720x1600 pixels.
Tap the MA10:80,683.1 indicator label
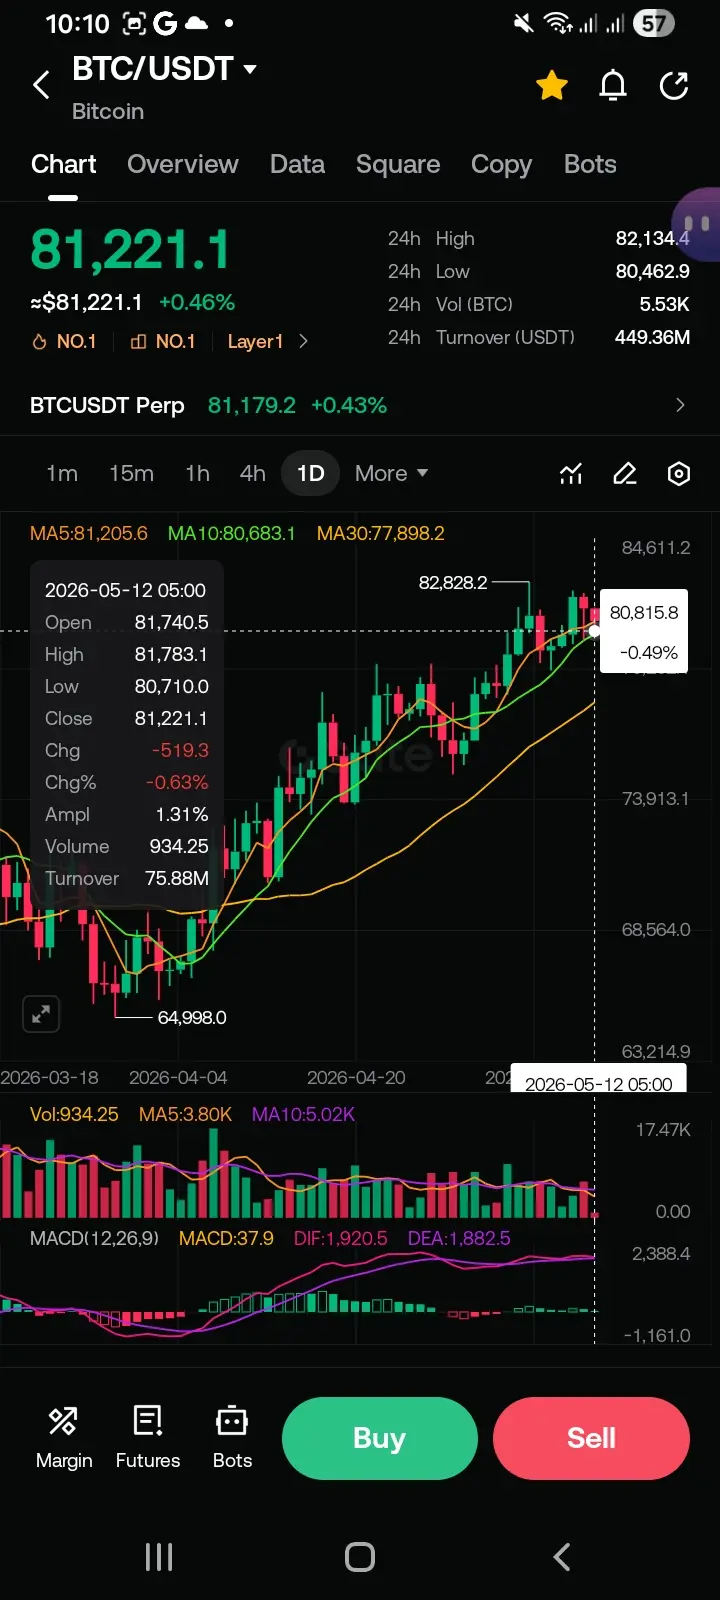tap(232, 533)
